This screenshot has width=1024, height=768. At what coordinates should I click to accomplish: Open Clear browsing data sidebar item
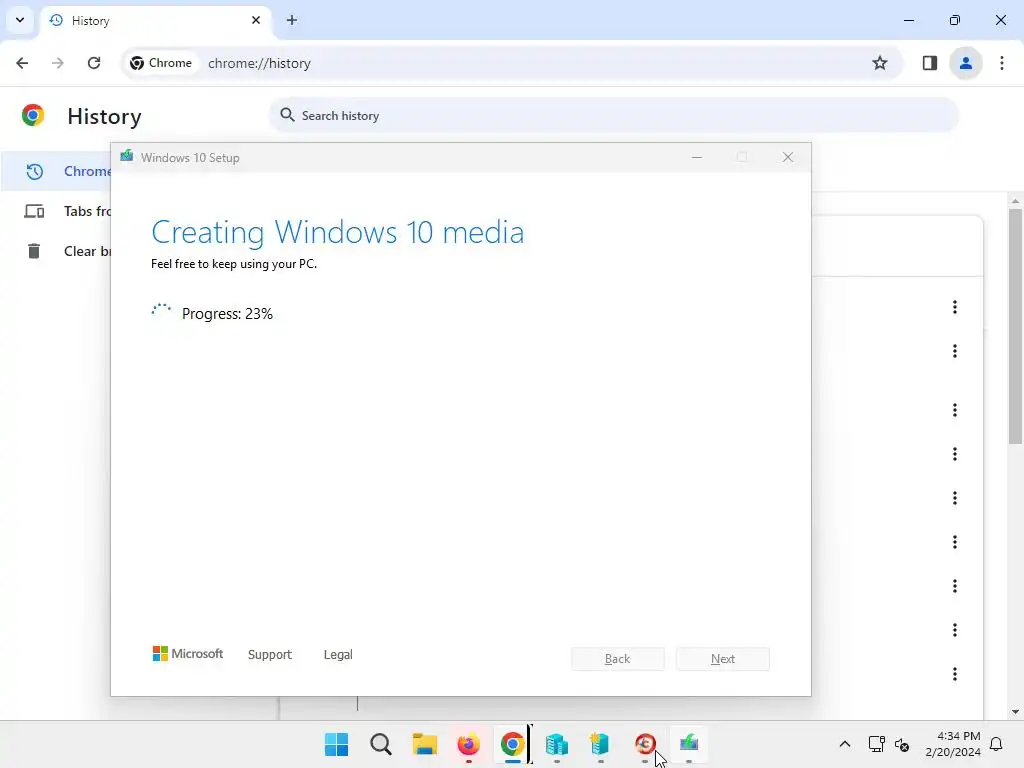(x=56, y=251)
